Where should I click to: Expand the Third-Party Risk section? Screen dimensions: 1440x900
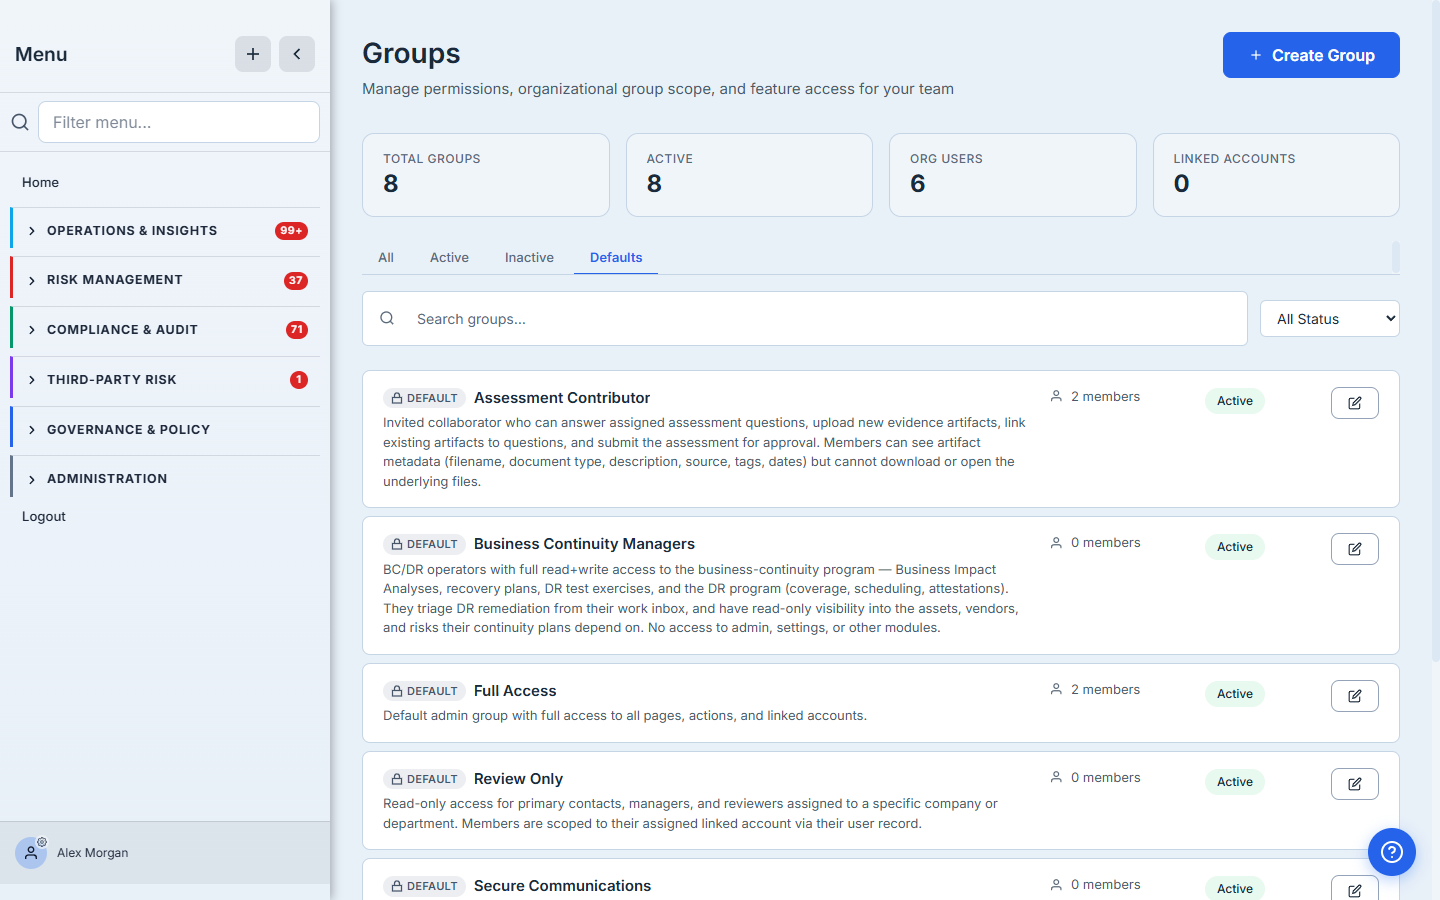165,380
